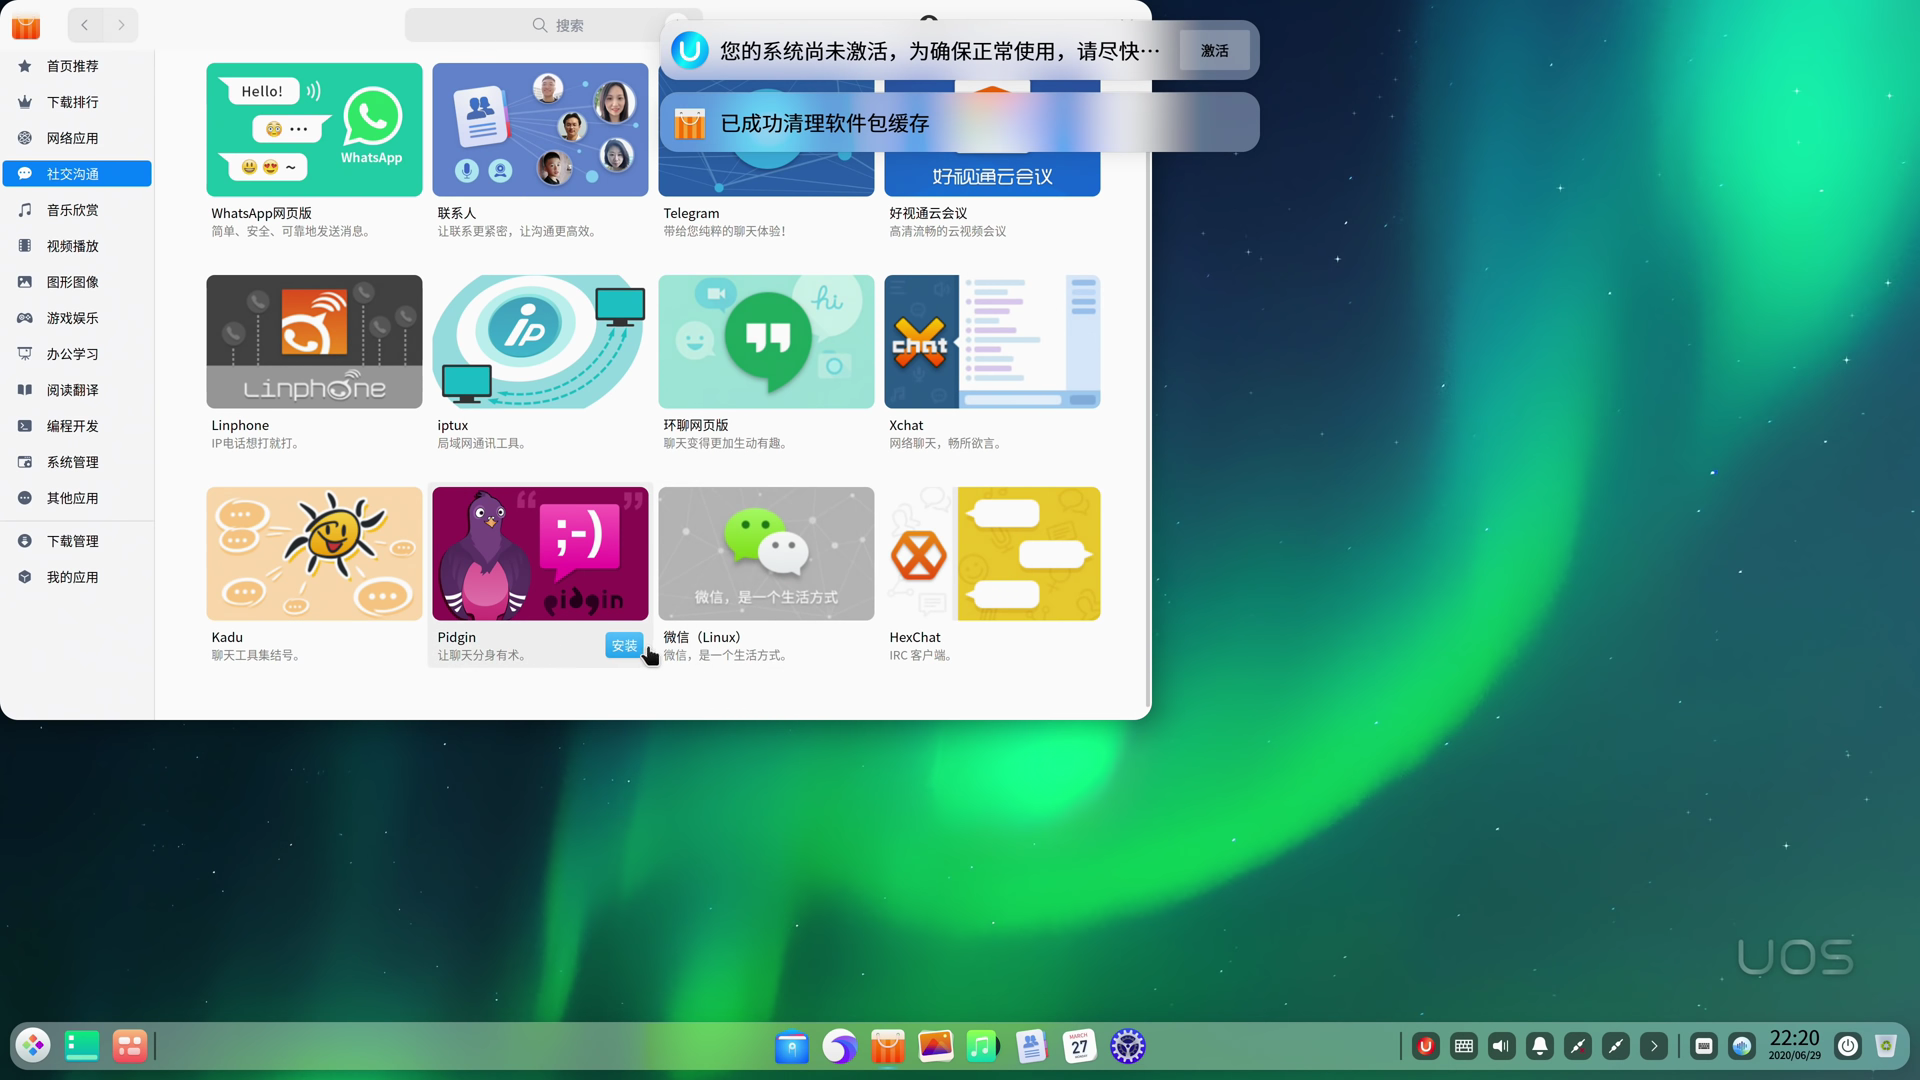The height and width of the screenshot is (1080, 1920).
Task: Open the WhatsApp网页版 thumbnail
Action: point(314,130)
